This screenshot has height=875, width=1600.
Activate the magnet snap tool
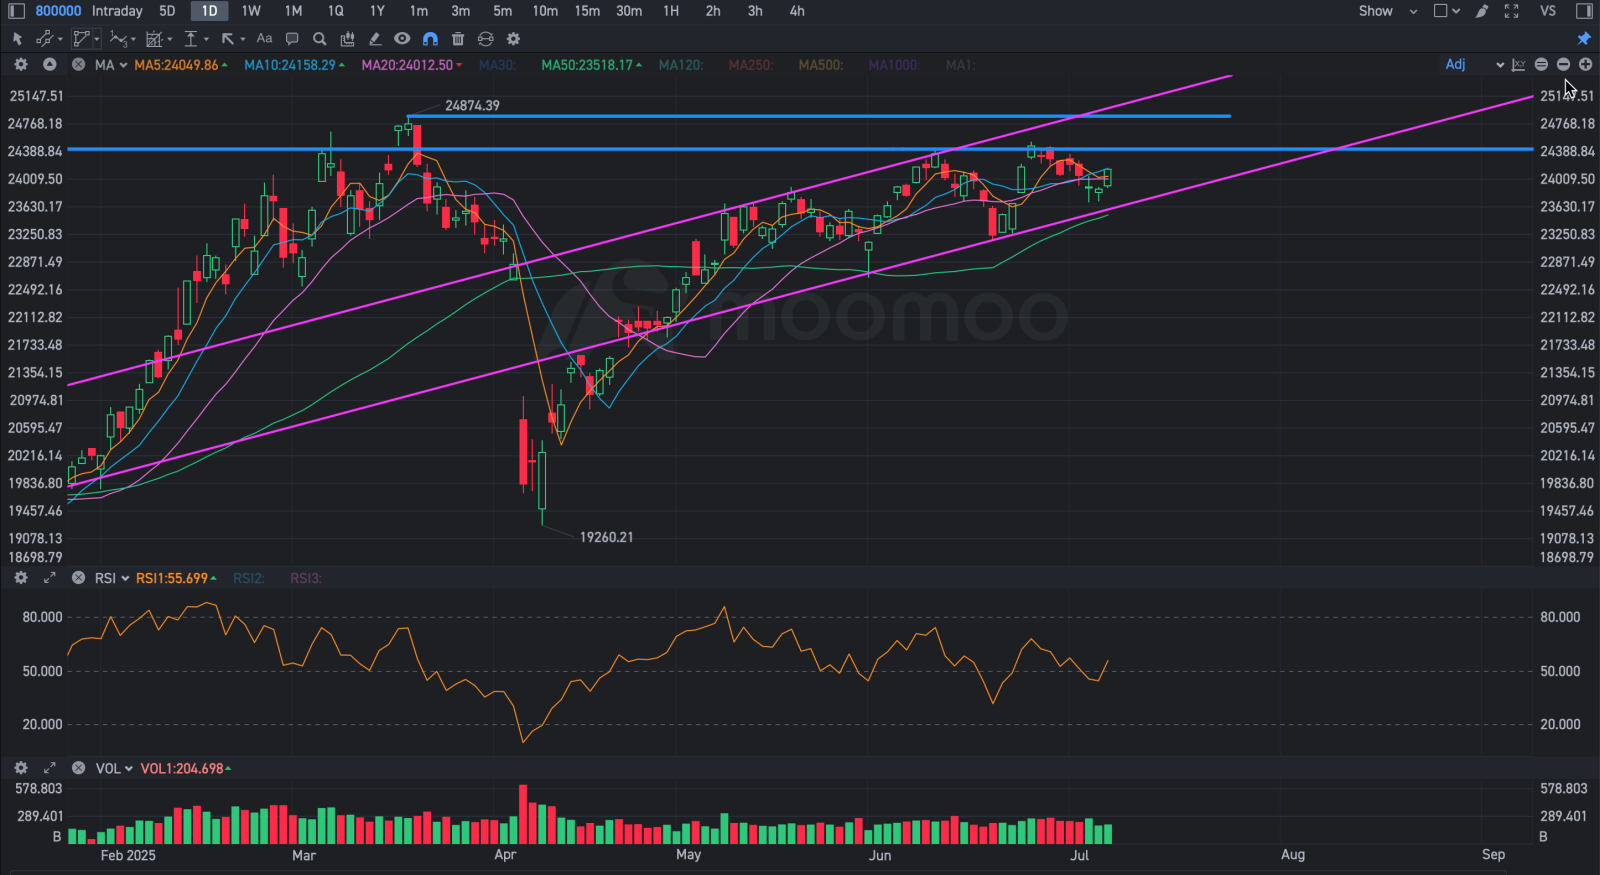430,39
